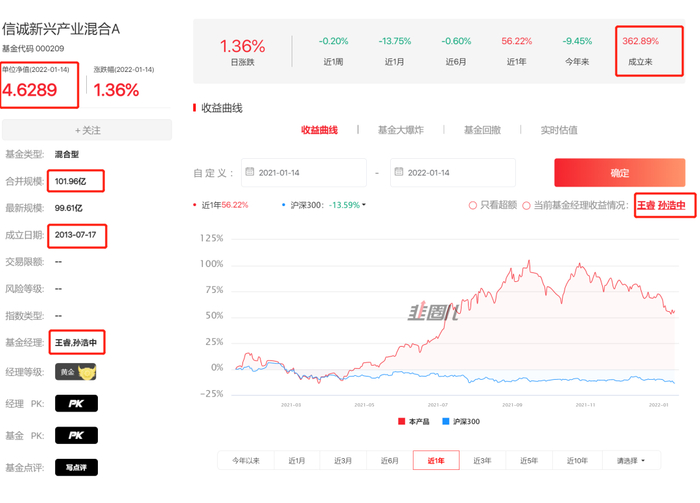Screen dimensions: 700x503
Task: Click the -0.60% 近6月 return figure
Action: click(x=456, y=41)
